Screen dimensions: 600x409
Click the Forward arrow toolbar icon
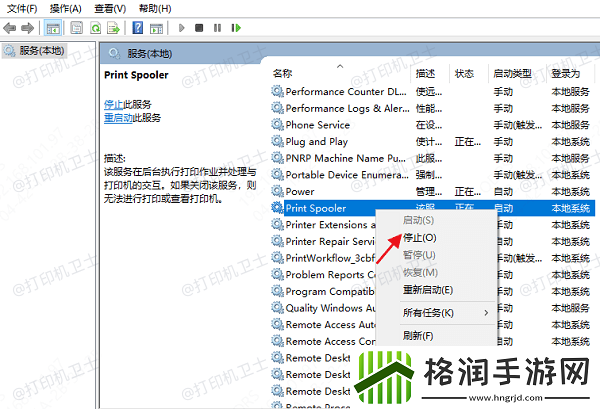[x=27, y=28]
